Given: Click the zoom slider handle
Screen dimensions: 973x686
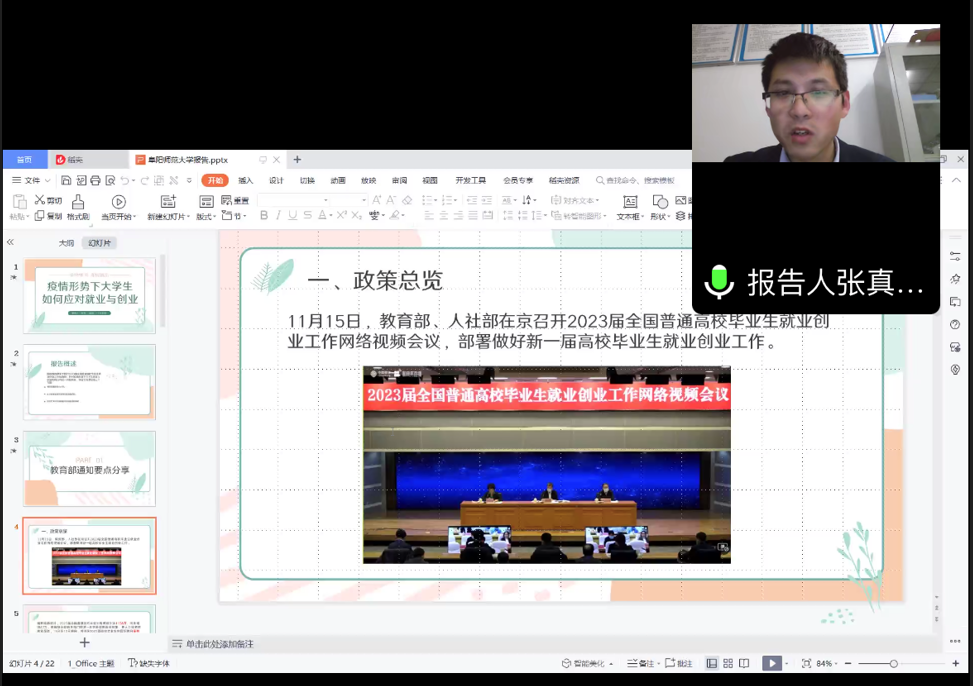Looking at the screenshot, I should pos(893,663).
